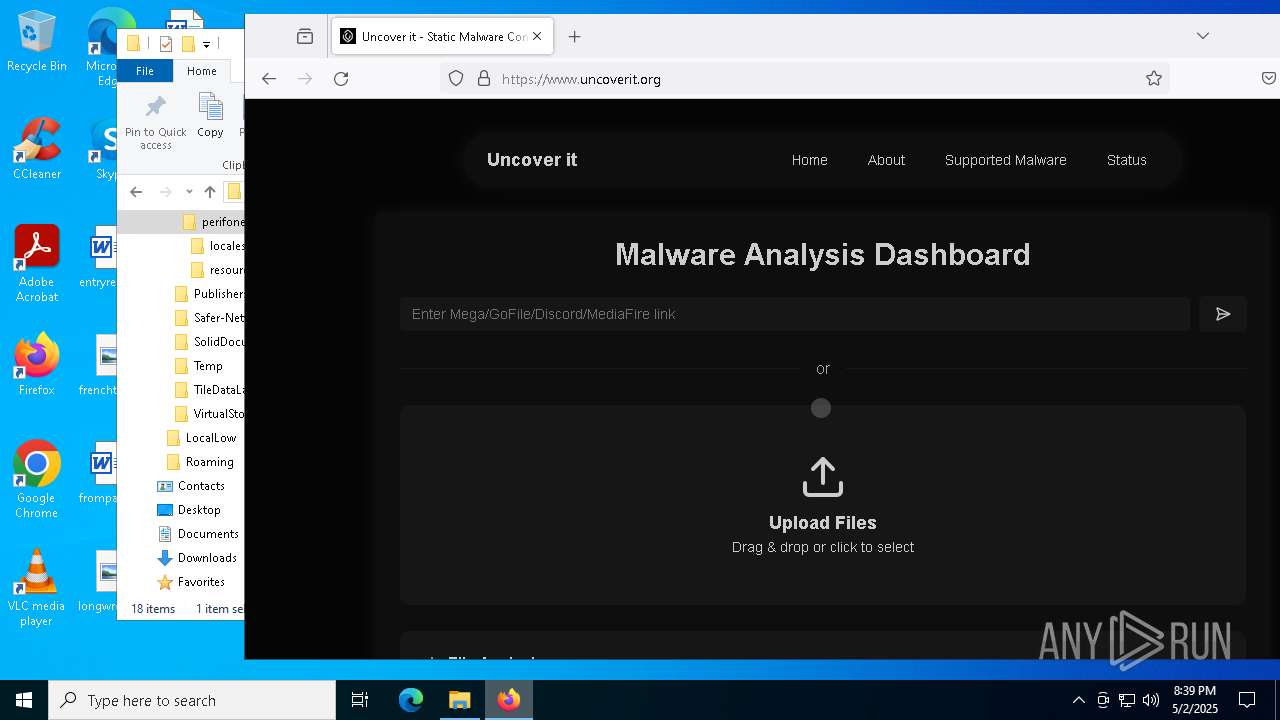
Task: Click the Firefox reload page icon
Action: click(341, 79)
